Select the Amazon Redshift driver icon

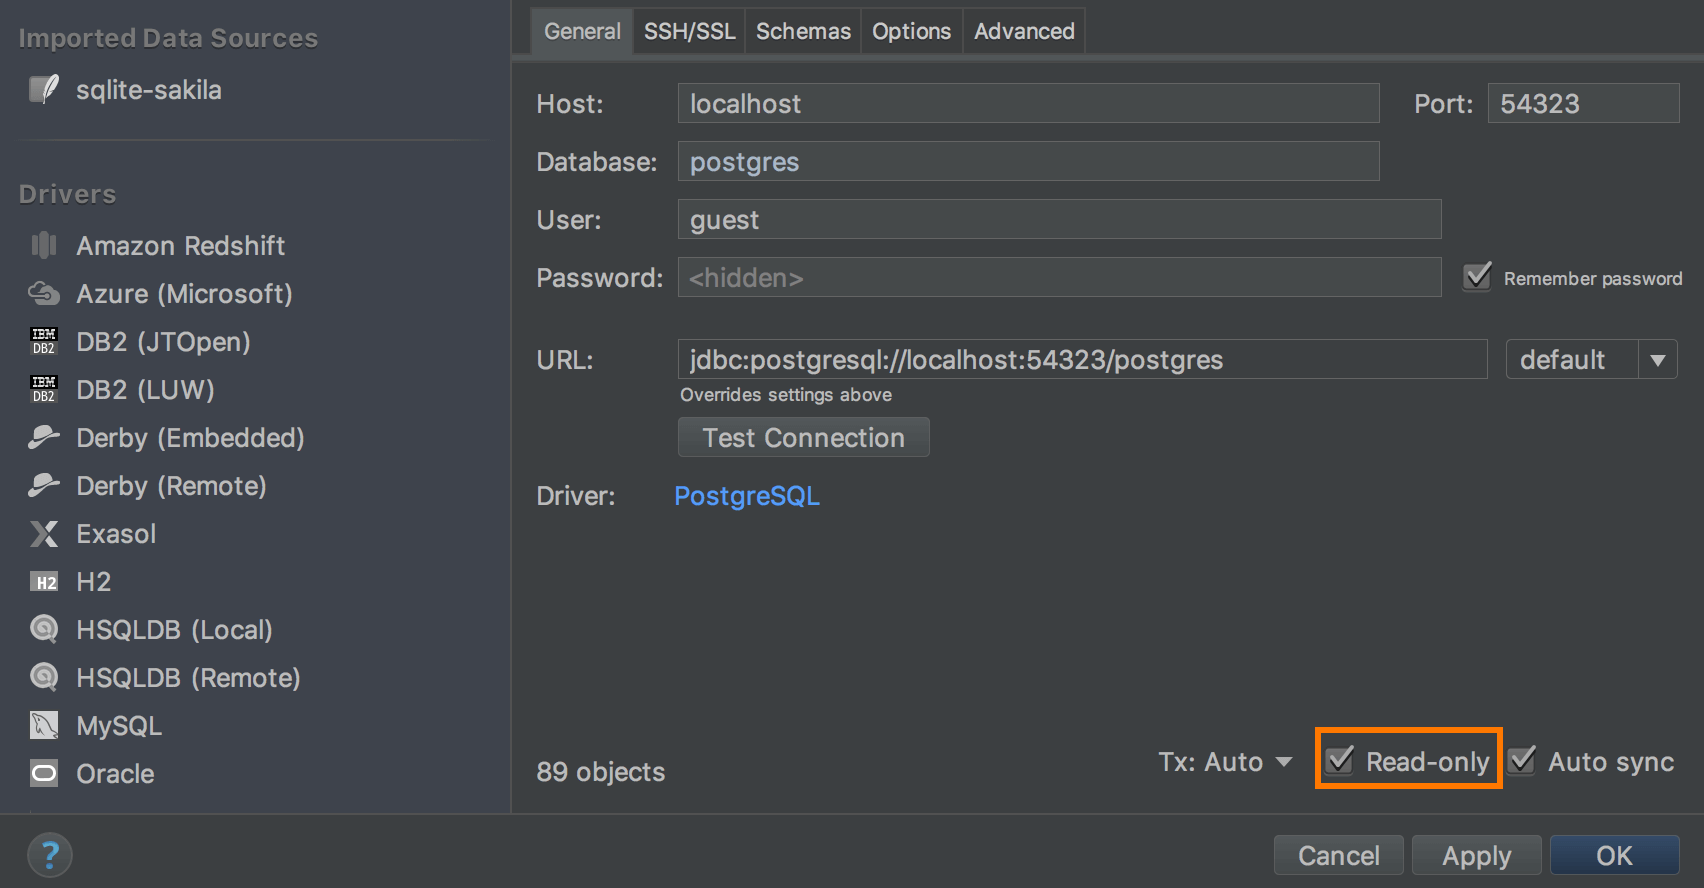44,246
